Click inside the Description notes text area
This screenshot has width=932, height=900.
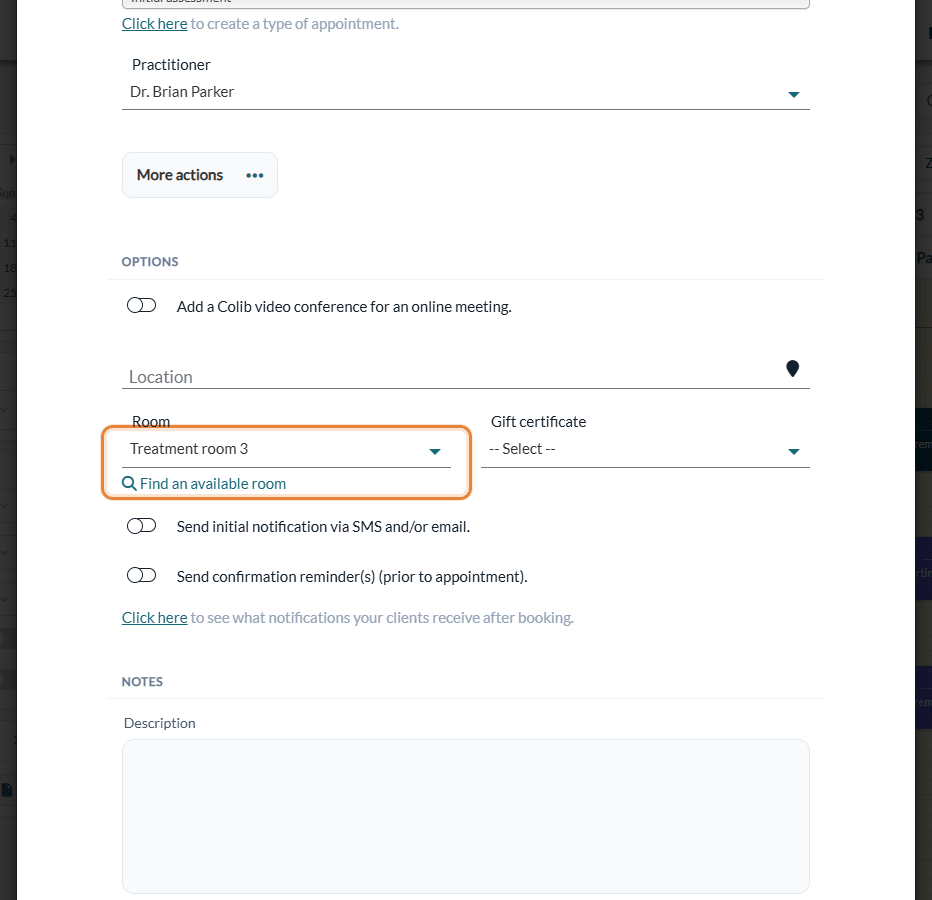tap(465, 816)
